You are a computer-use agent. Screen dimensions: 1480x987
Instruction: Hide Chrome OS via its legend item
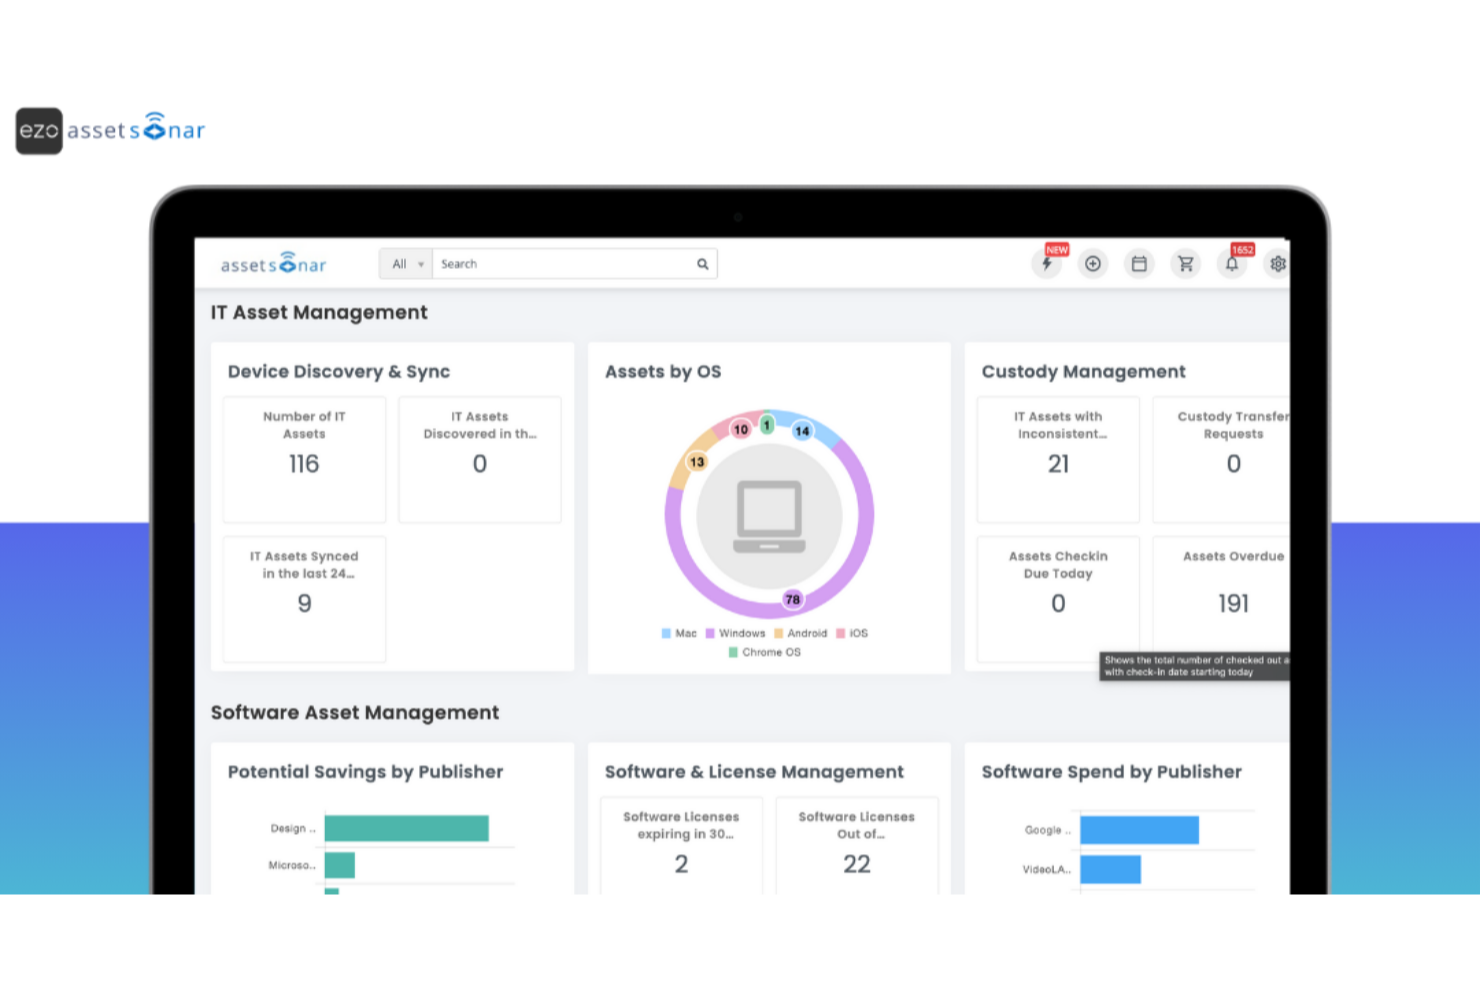[764, 651]
